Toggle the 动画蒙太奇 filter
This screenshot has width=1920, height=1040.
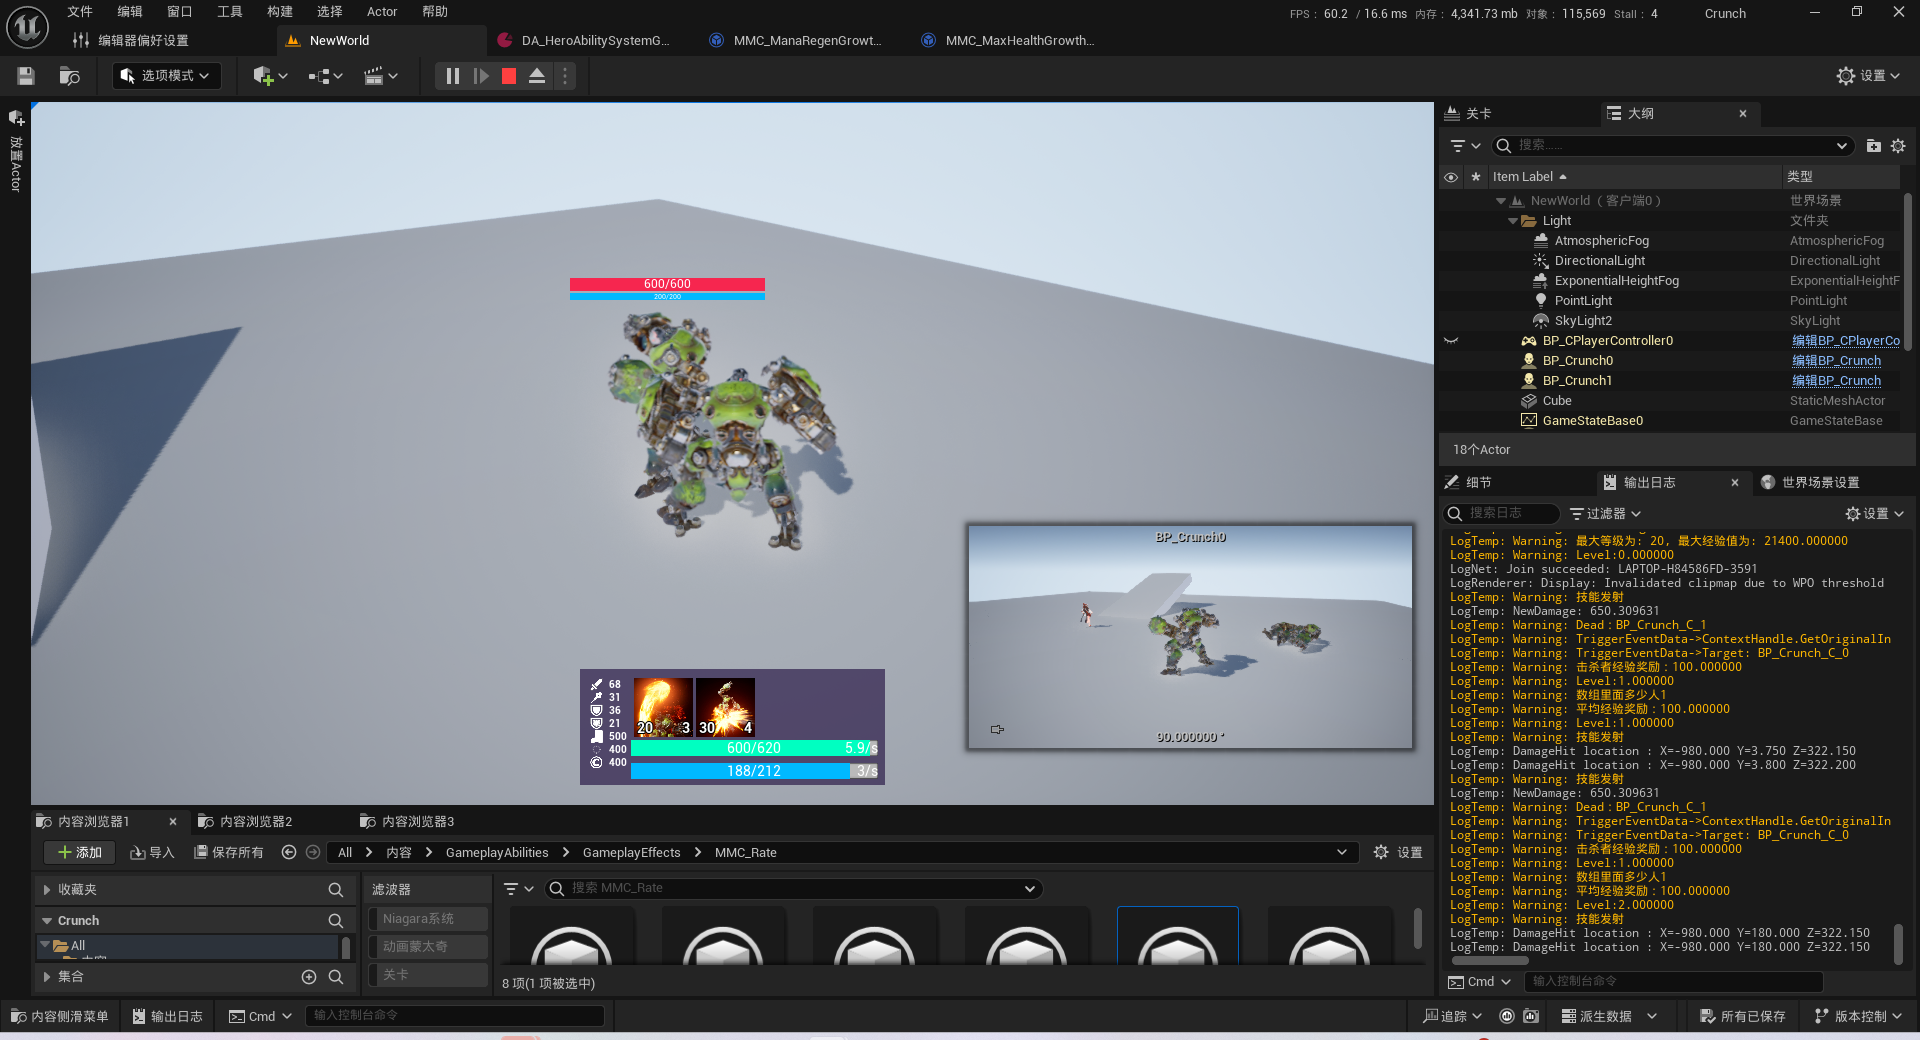[428, 947]
